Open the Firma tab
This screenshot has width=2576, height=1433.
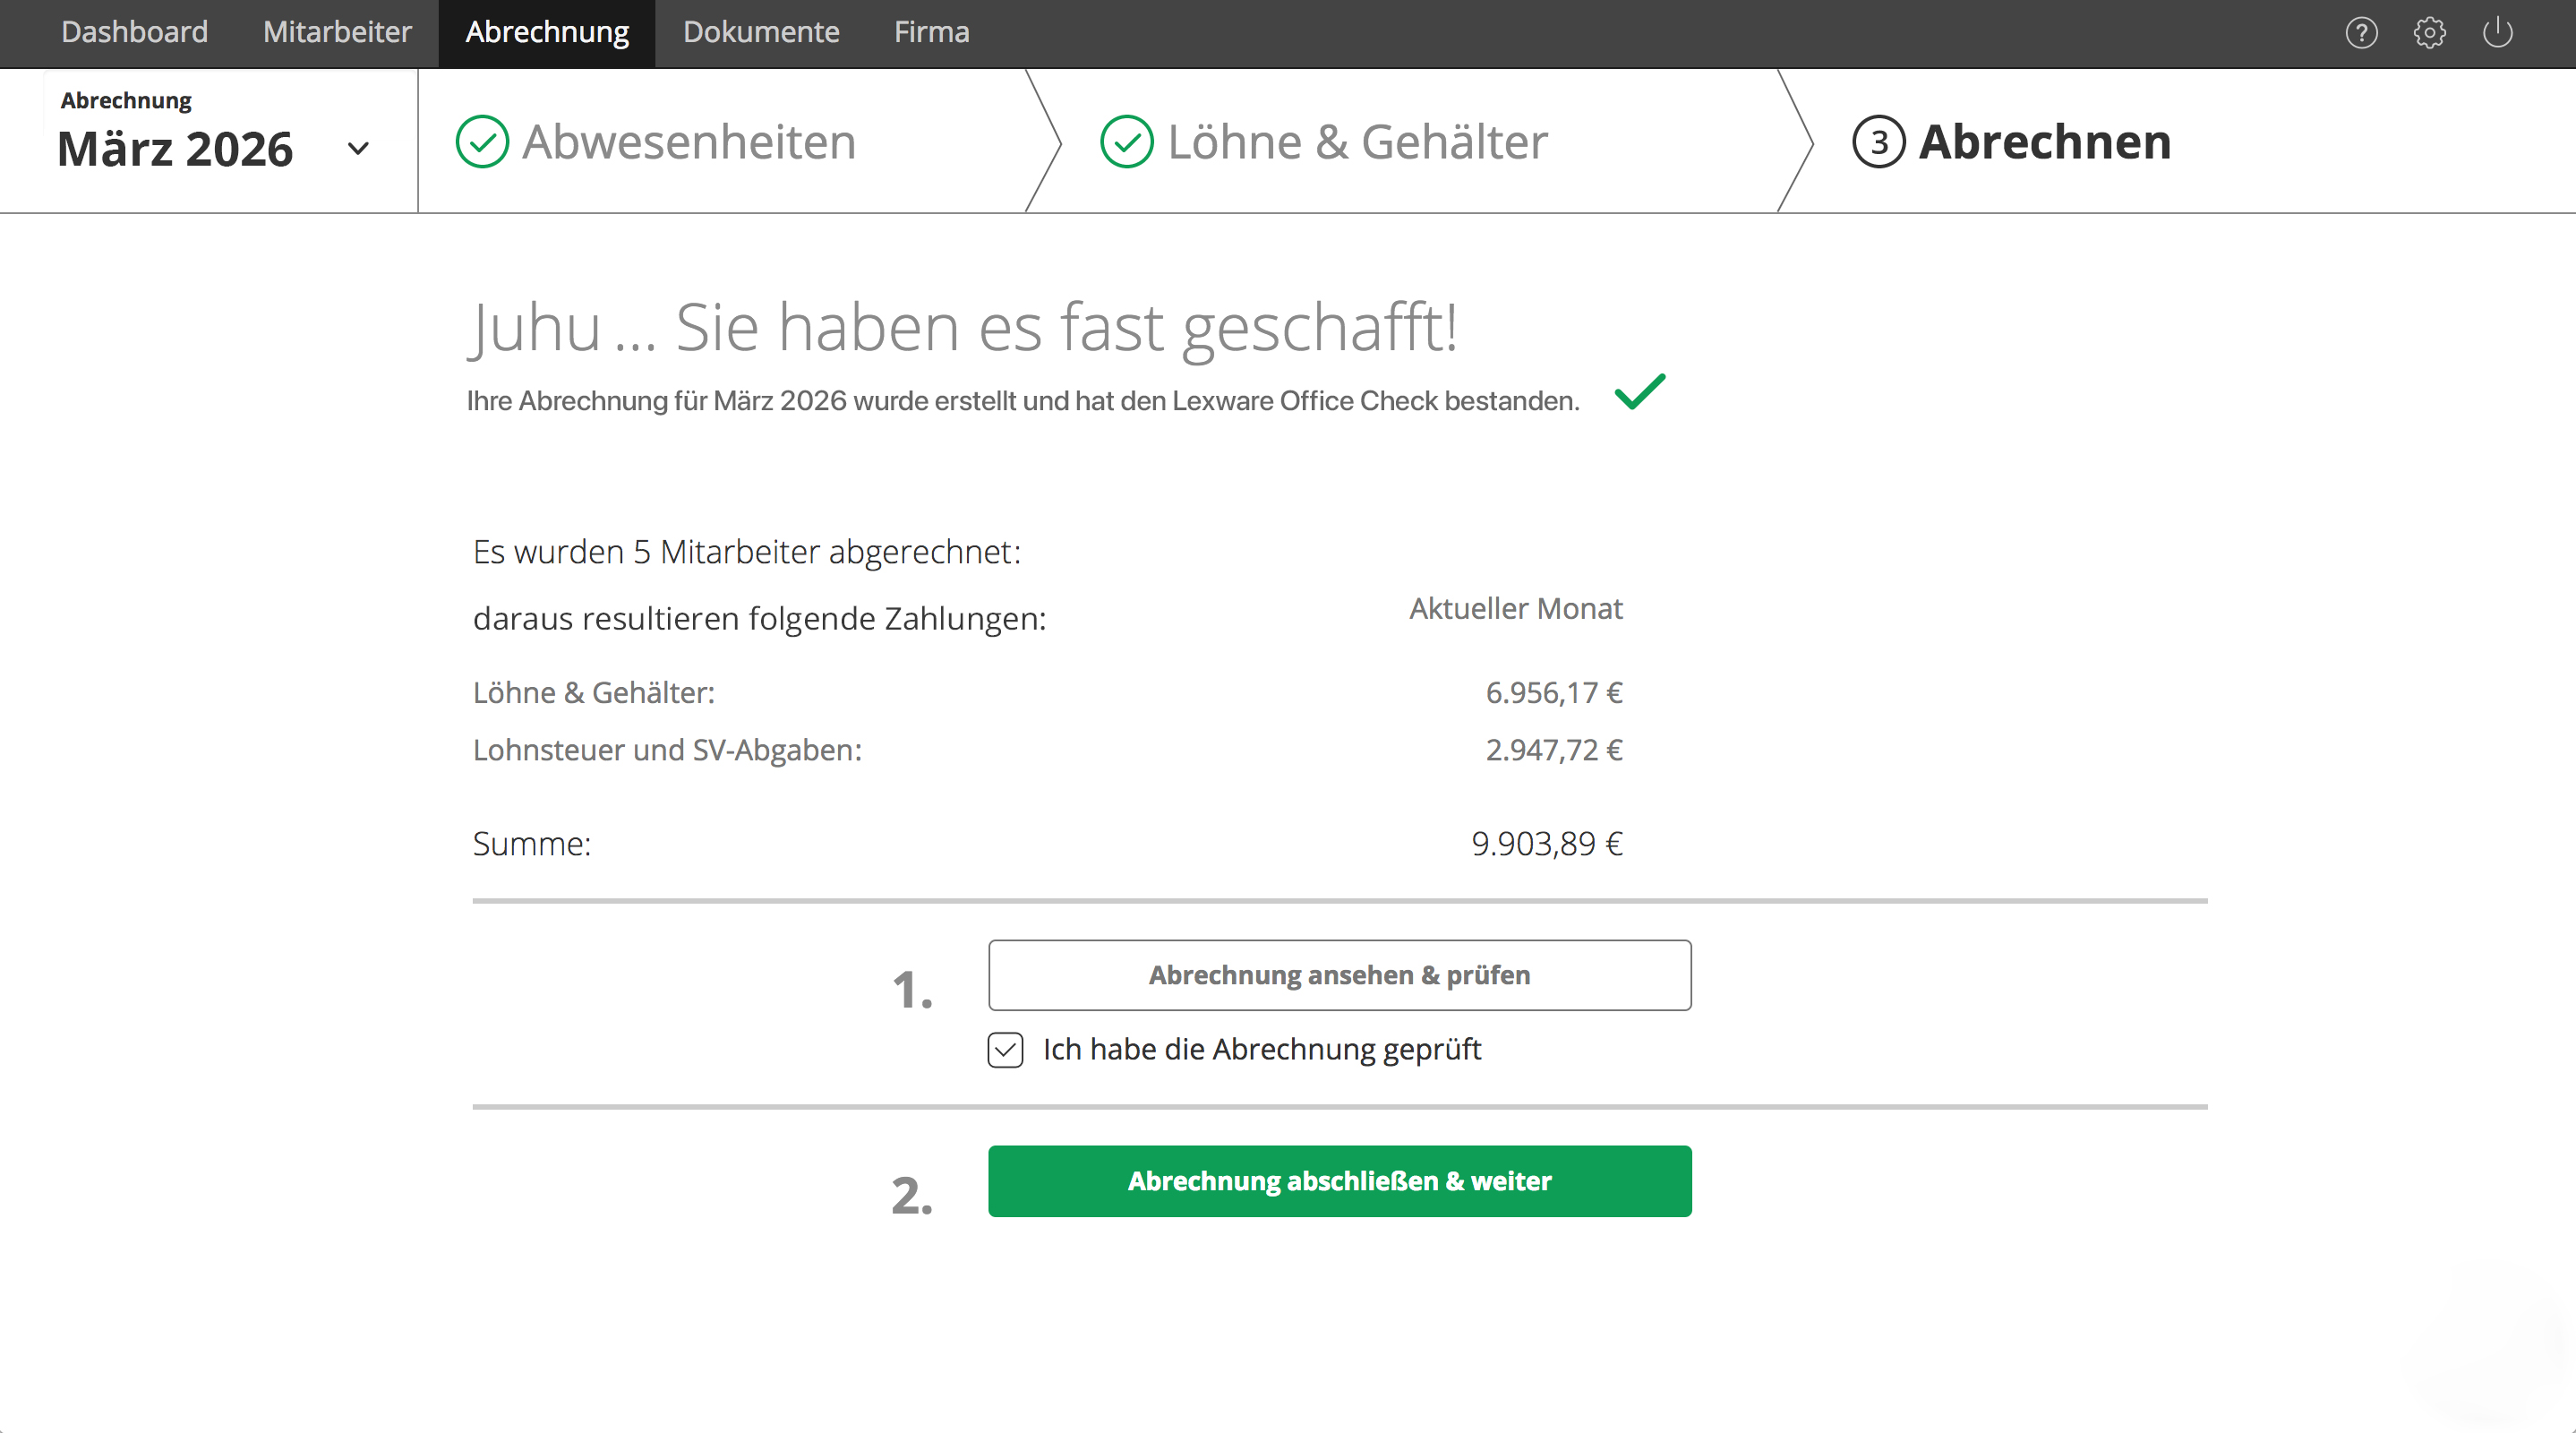(x=931, y=32)
